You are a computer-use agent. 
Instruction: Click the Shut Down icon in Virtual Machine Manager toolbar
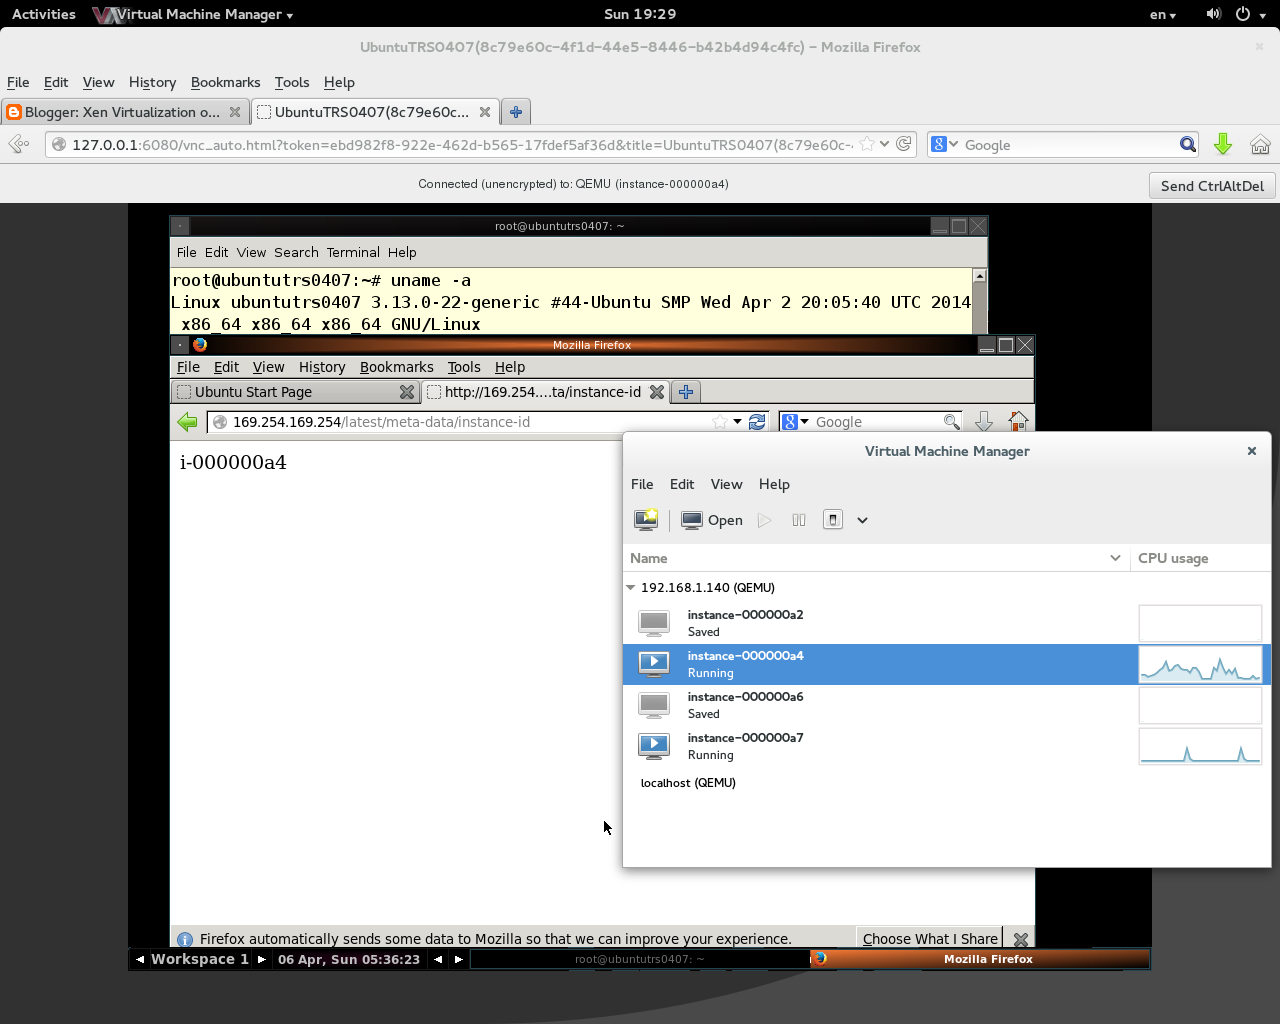click(833, 520)
